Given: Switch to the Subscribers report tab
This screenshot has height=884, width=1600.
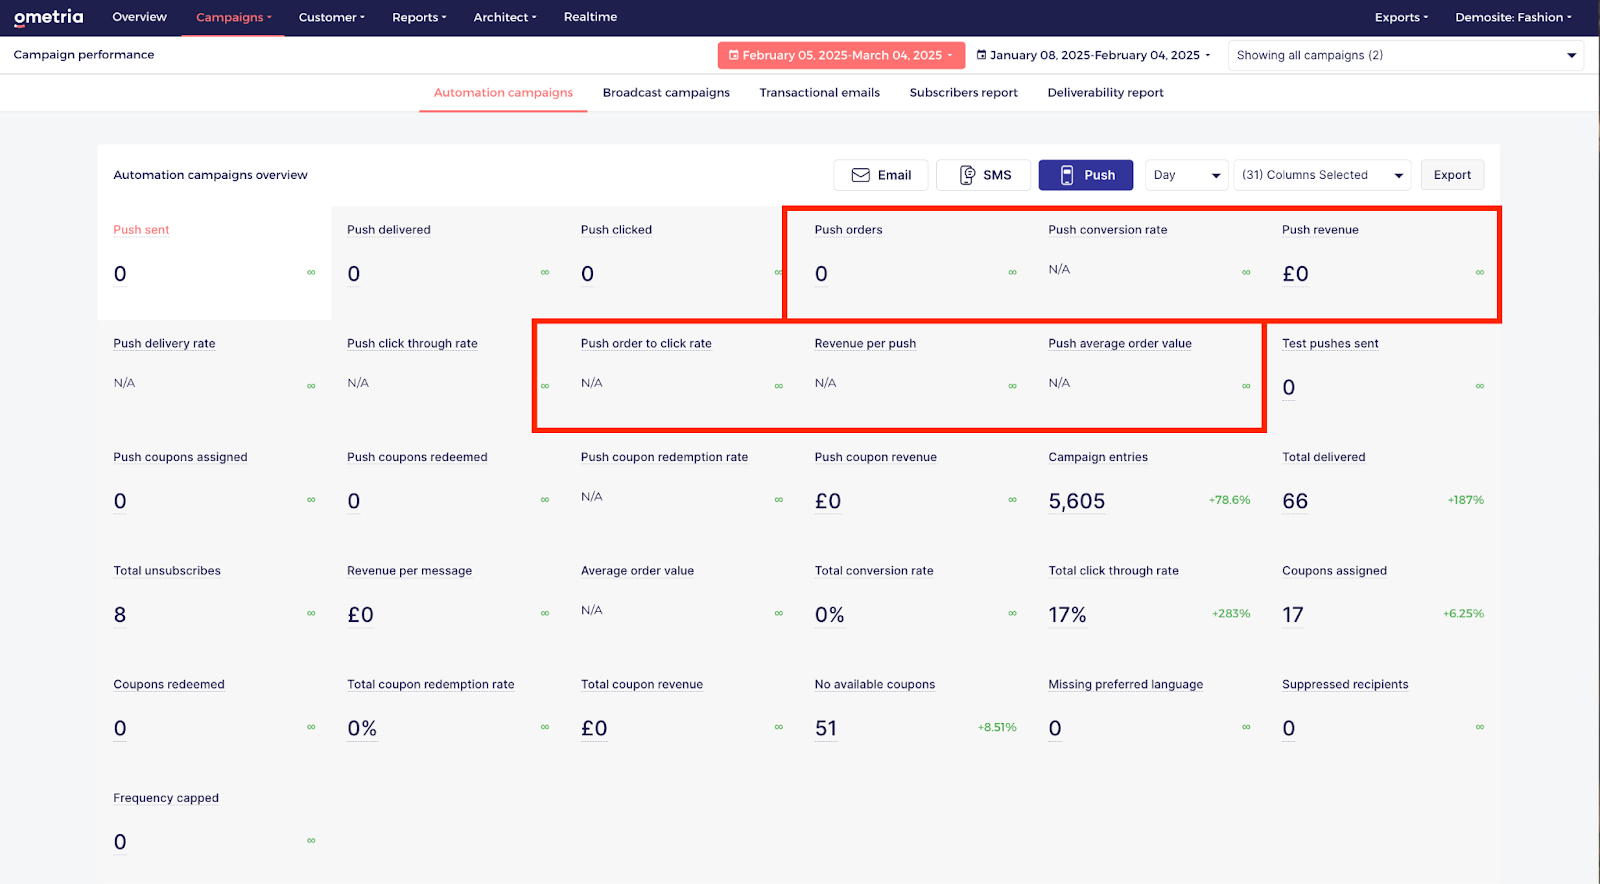Looking at the screenshot, I should (963, 93).
